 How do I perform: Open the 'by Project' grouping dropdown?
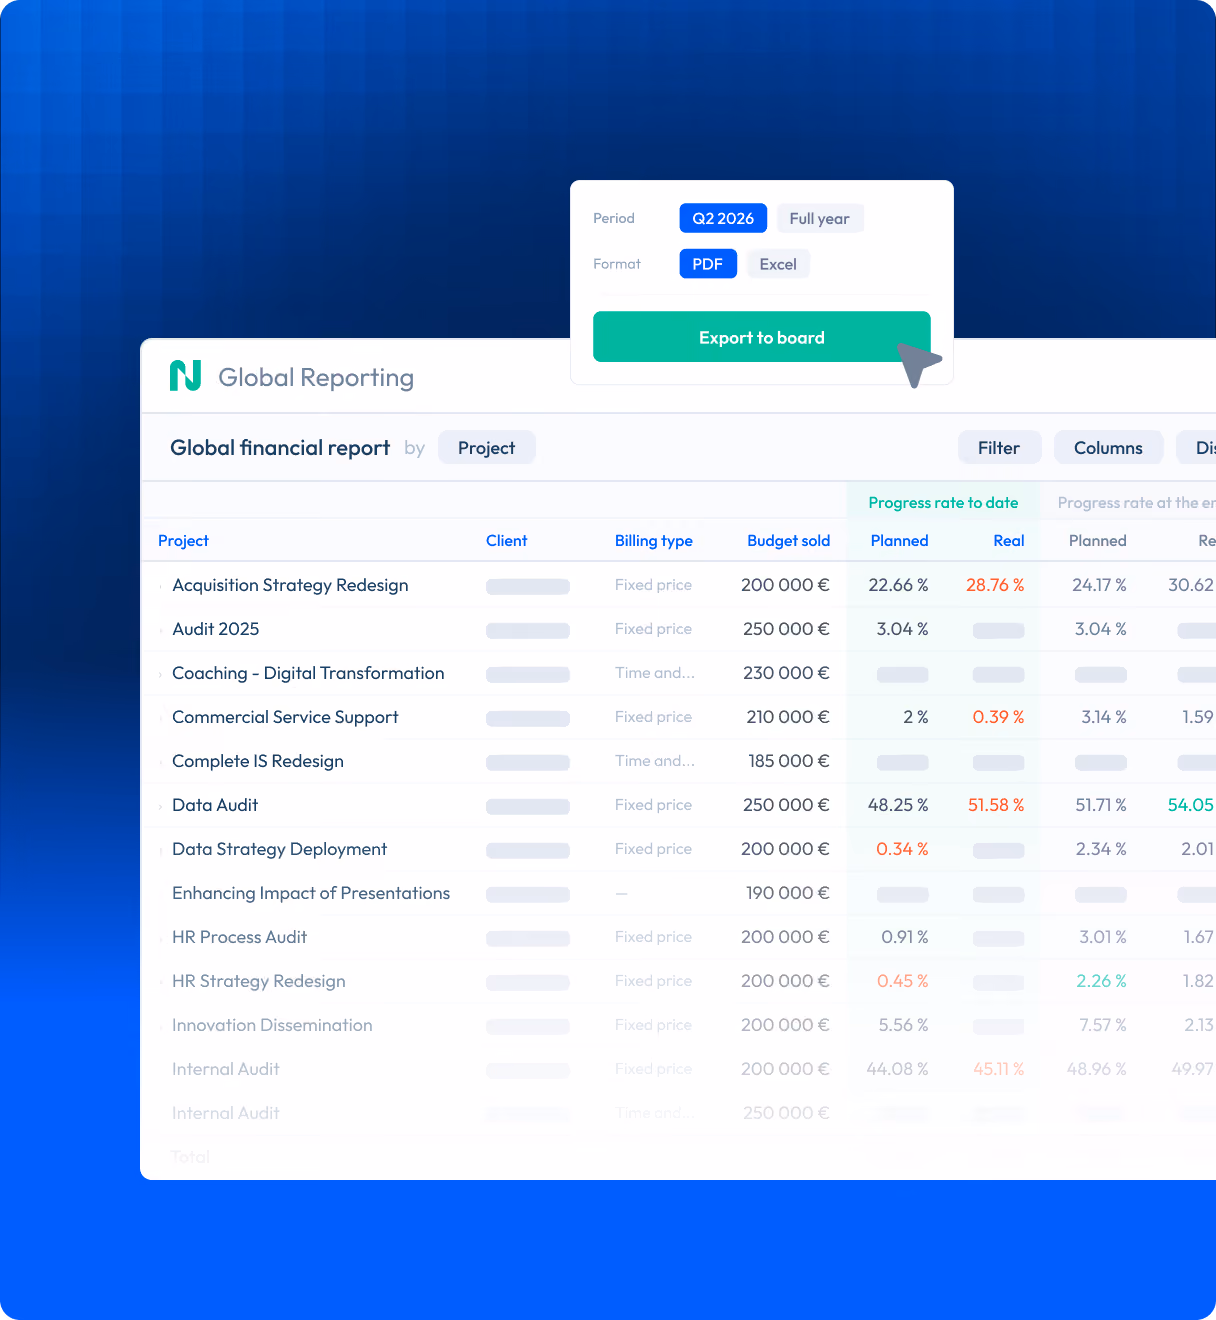(487, 448)
